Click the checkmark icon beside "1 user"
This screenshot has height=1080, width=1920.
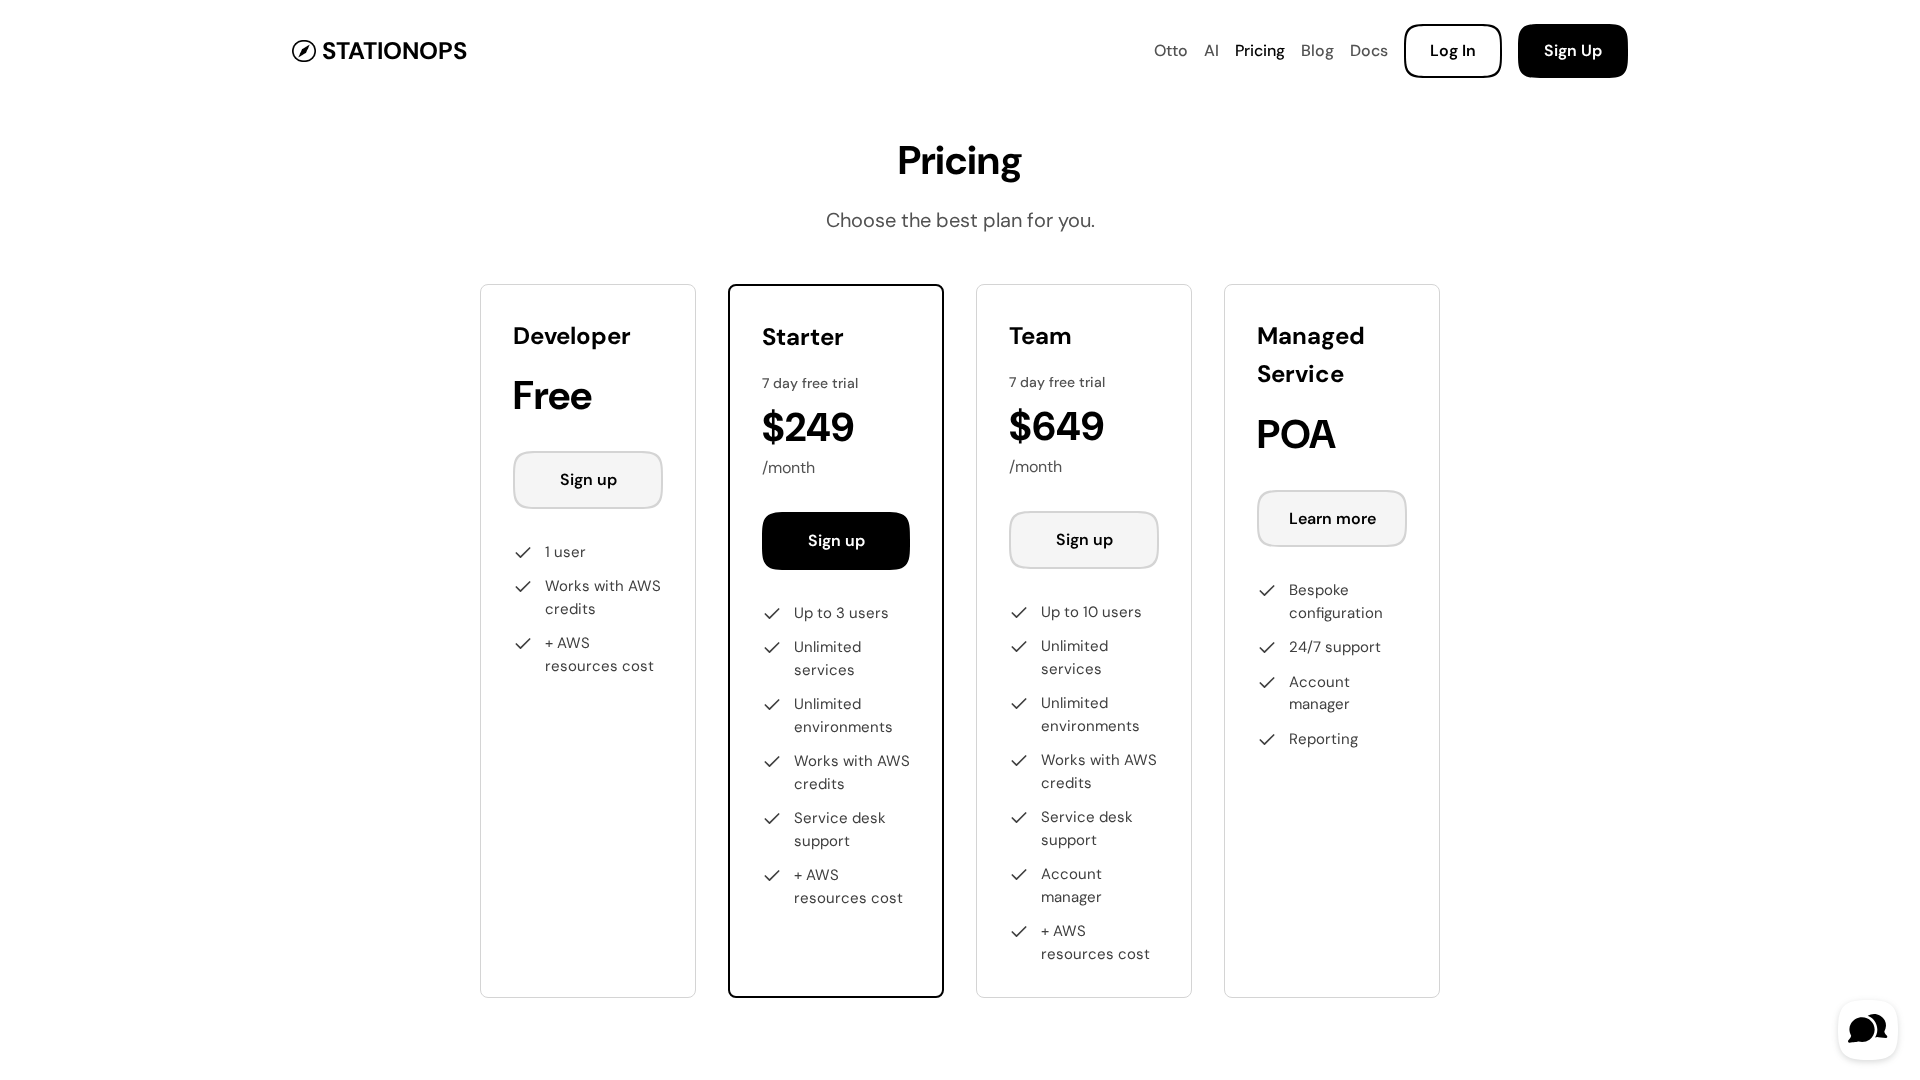[523, 553]
